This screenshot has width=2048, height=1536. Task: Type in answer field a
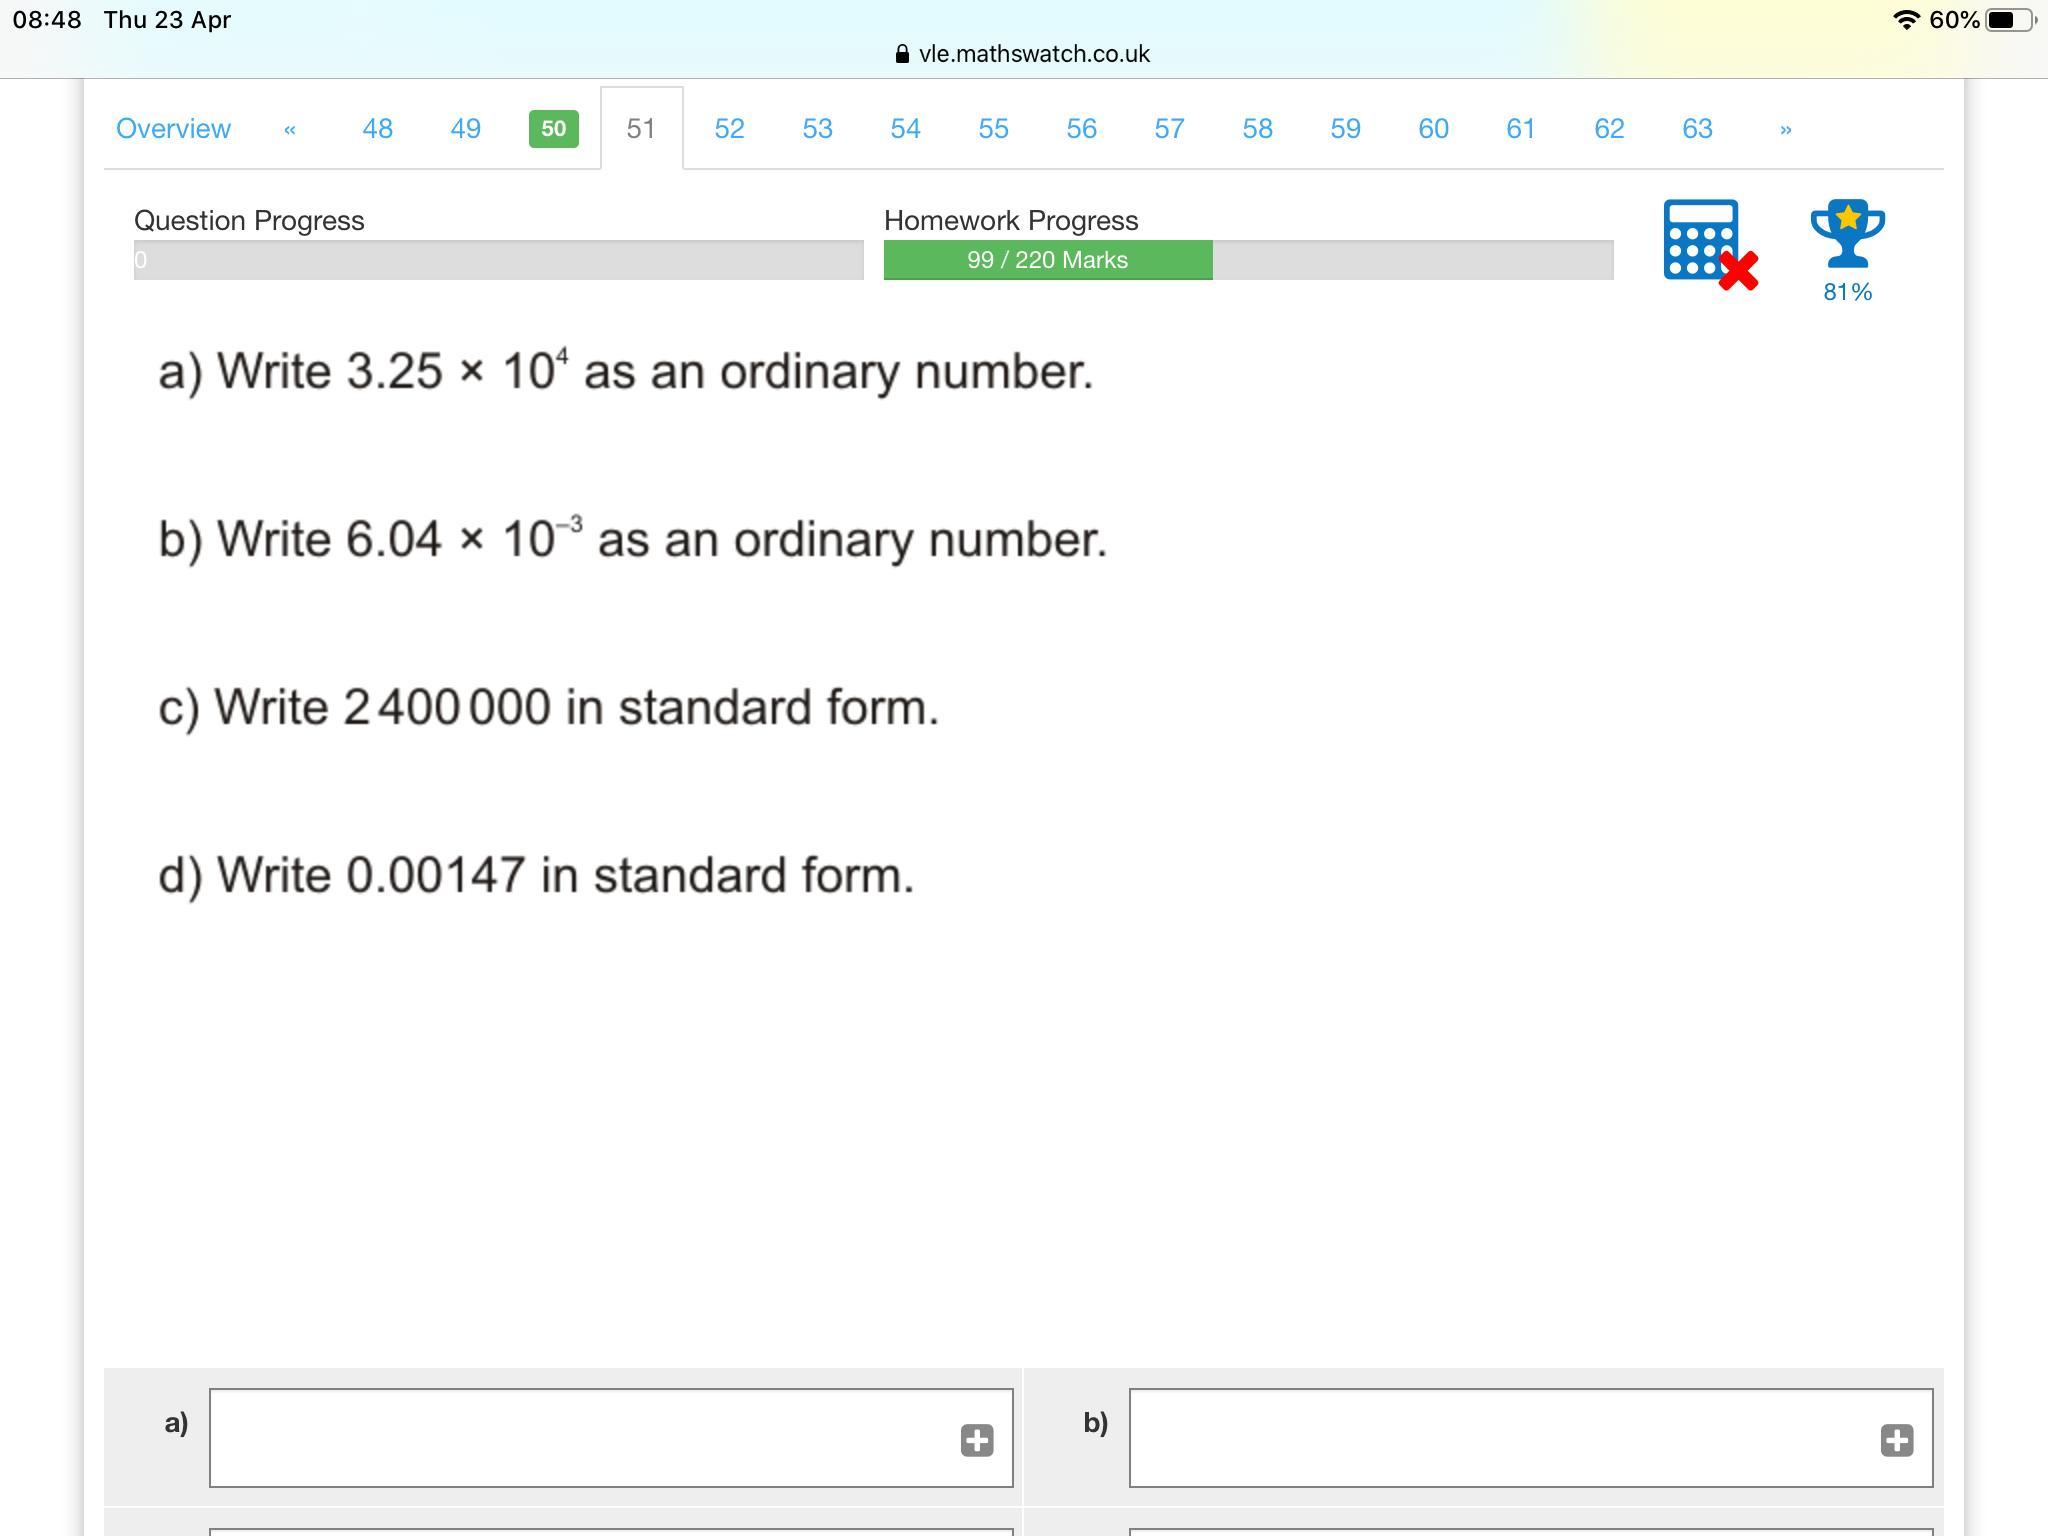click(580, 1438)
